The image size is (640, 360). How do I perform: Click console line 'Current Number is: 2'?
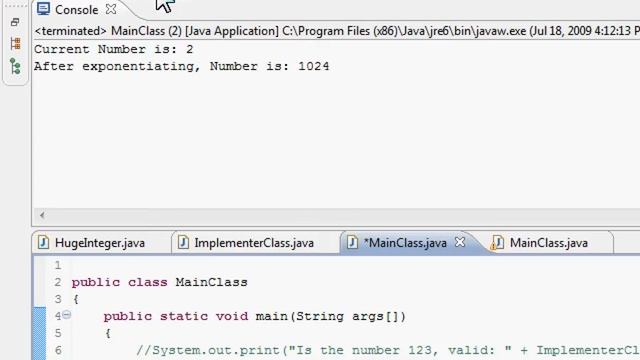click(113, 49)
